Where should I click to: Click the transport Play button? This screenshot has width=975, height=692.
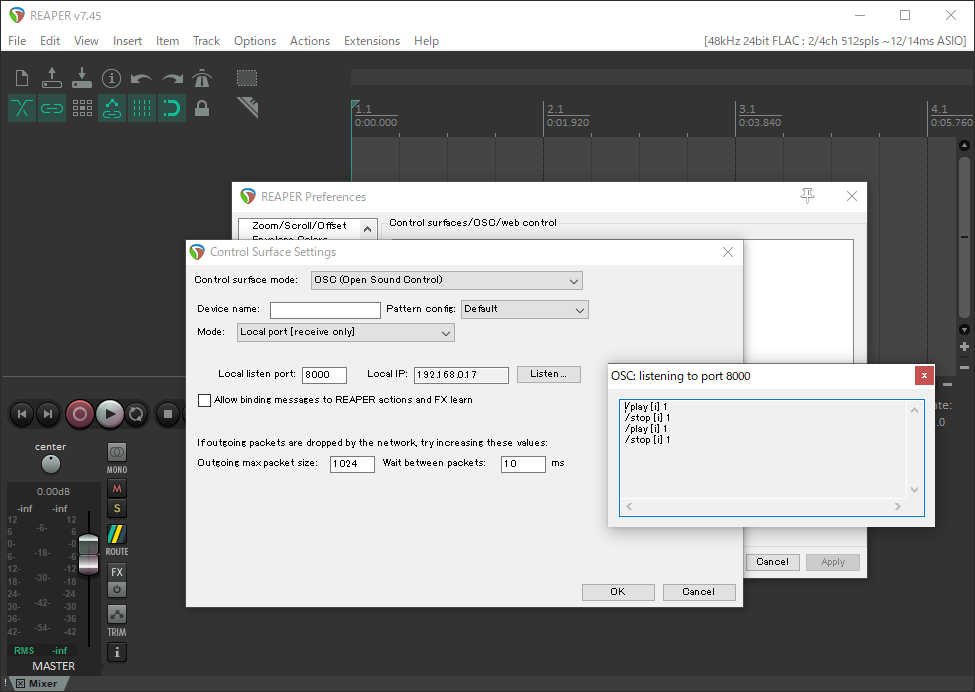tap(109, 414)
